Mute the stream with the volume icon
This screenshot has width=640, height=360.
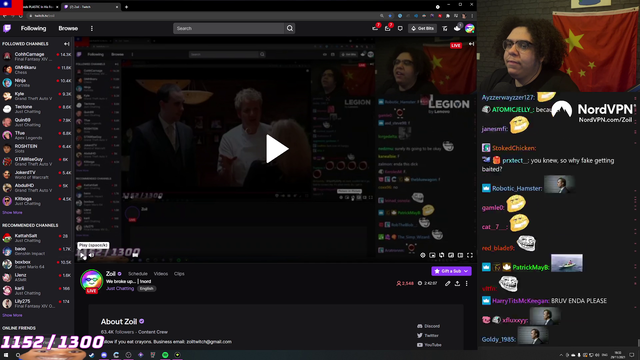click(x=92, y=256)
